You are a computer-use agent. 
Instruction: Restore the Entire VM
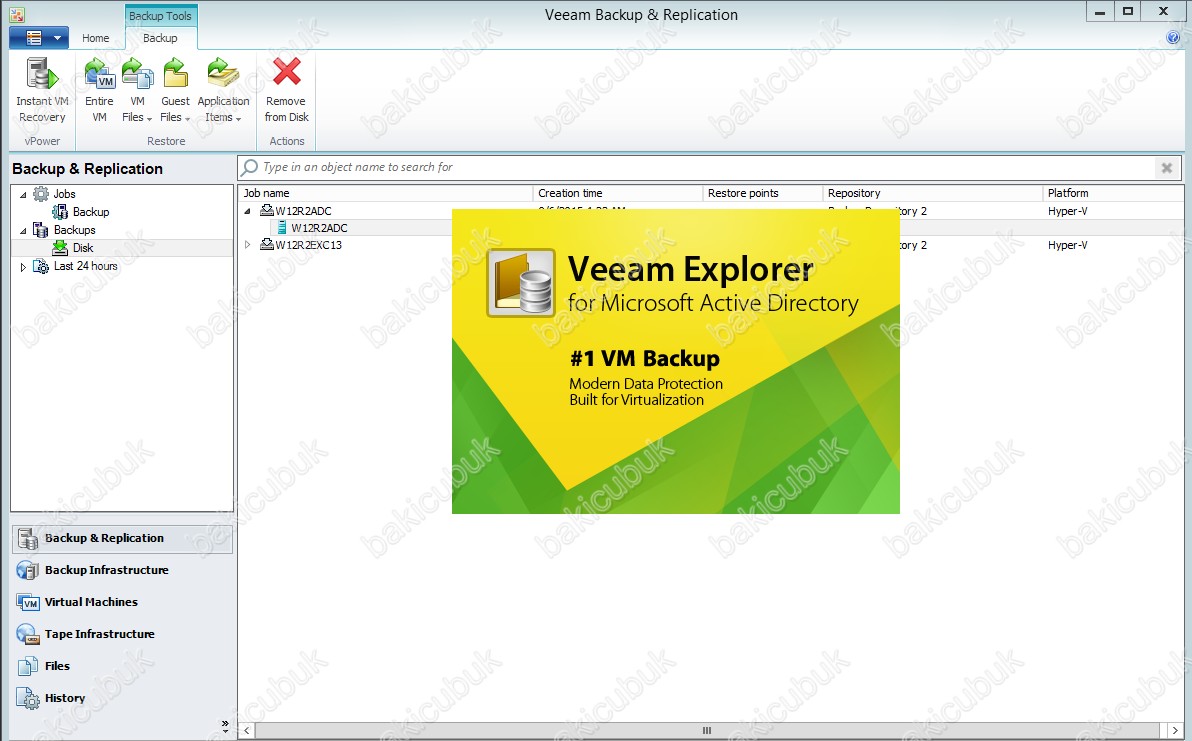[100, 90]
